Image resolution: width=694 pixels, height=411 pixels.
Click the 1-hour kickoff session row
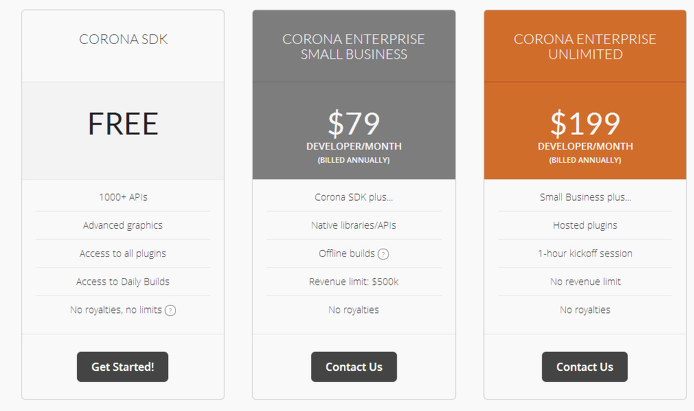(x=585, y=254)
